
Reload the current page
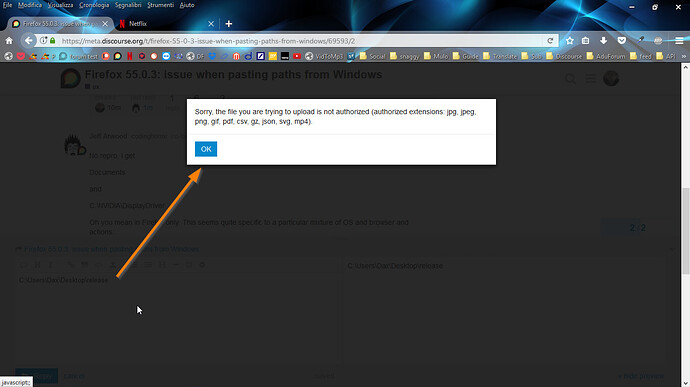point(550,41)
